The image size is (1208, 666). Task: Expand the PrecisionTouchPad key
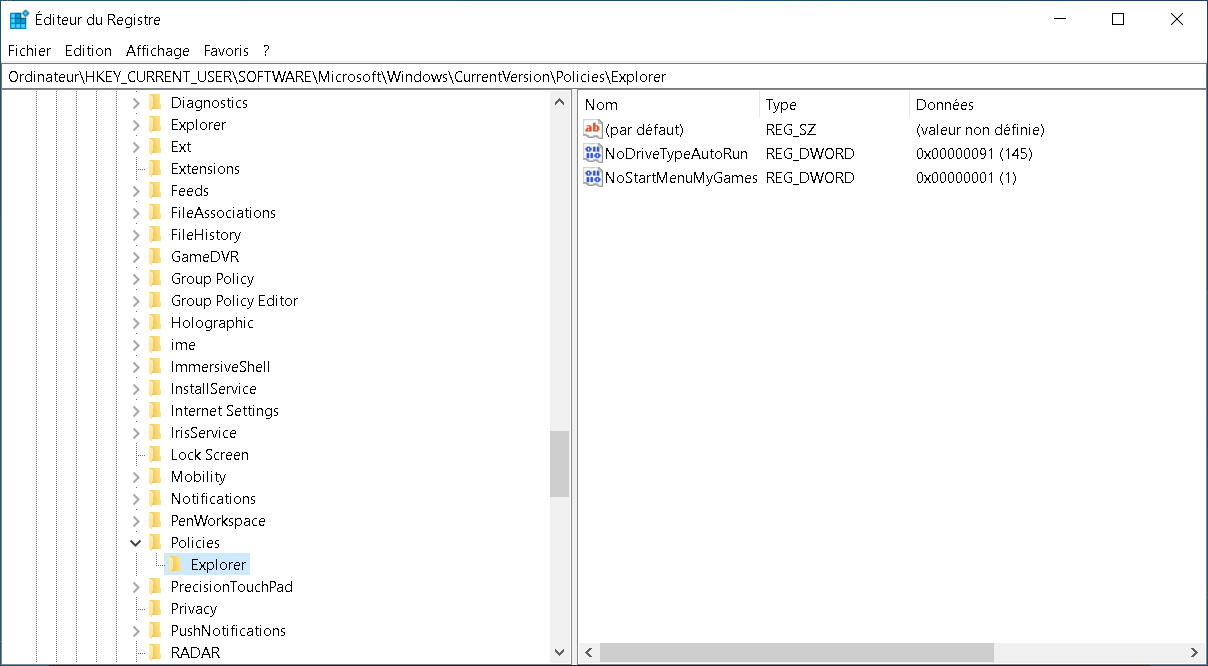pos(136,587)
